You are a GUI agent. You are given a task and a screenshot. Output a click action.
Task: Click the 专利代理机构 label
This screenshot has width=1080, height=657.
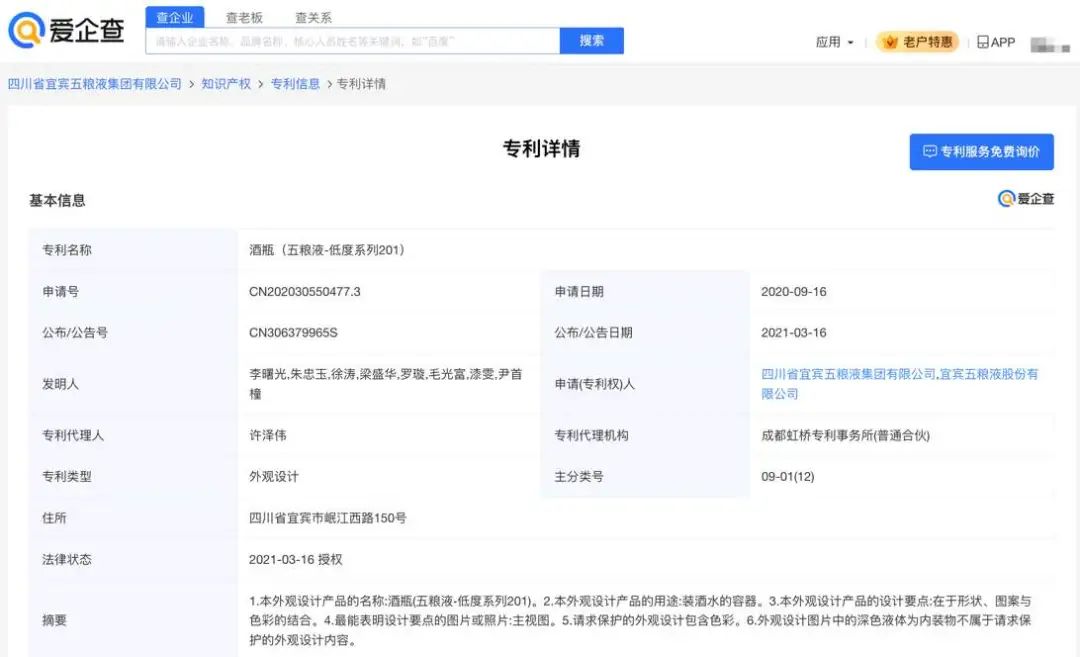pyautogui.click(x=592, y=435)
